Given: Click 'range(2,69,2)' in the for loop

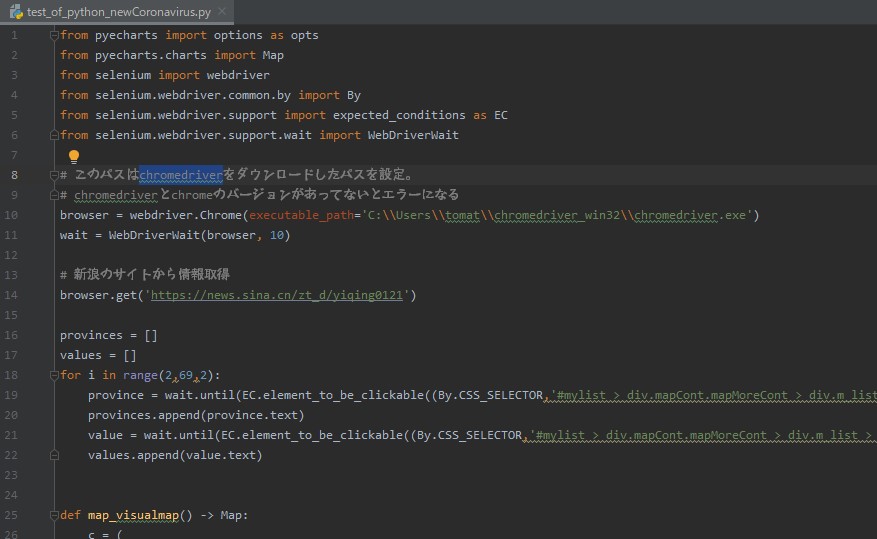Looking at the screenshot, I should (169, 375).
